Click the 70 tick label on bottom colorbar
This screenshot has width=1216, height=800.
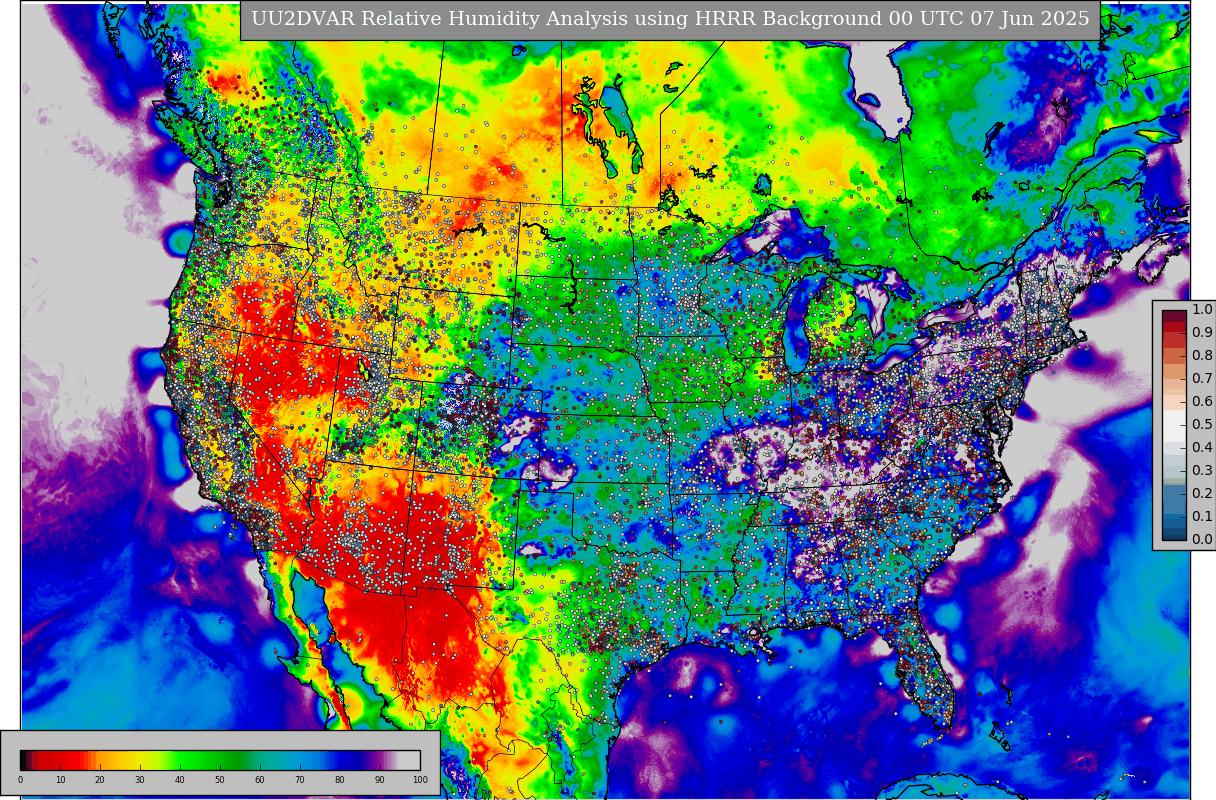pos(300,780)
